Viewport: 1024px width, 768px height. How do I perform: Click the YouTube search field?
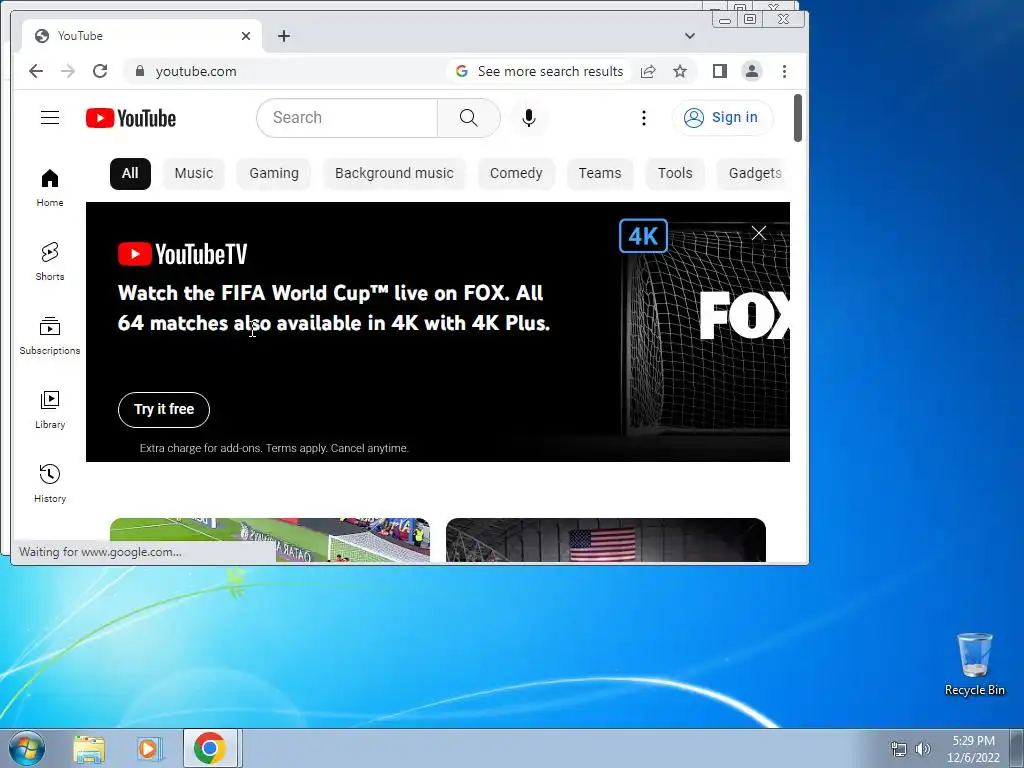[347, 118]
